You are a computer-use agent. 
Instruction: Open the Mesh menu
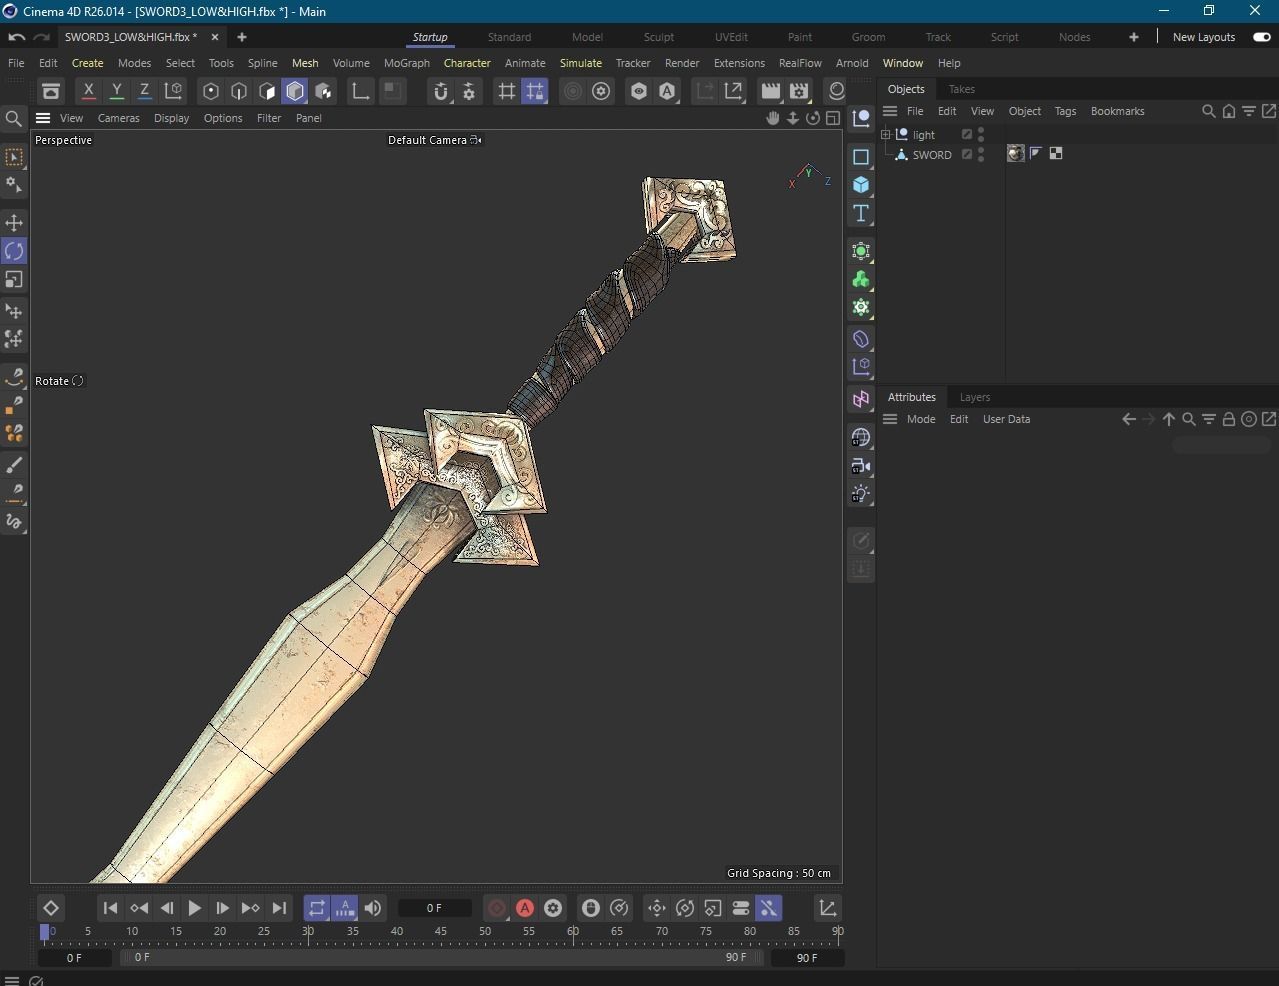point(305,63)
